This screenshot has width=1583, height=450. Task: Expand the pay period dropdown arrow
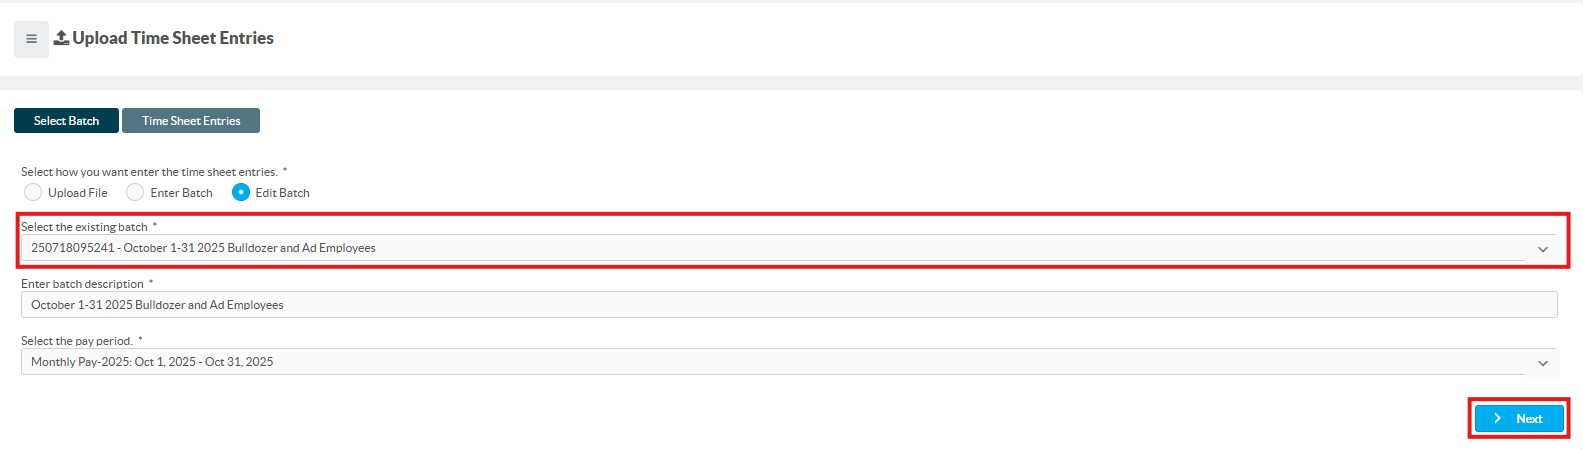(x=1543, y=363)
